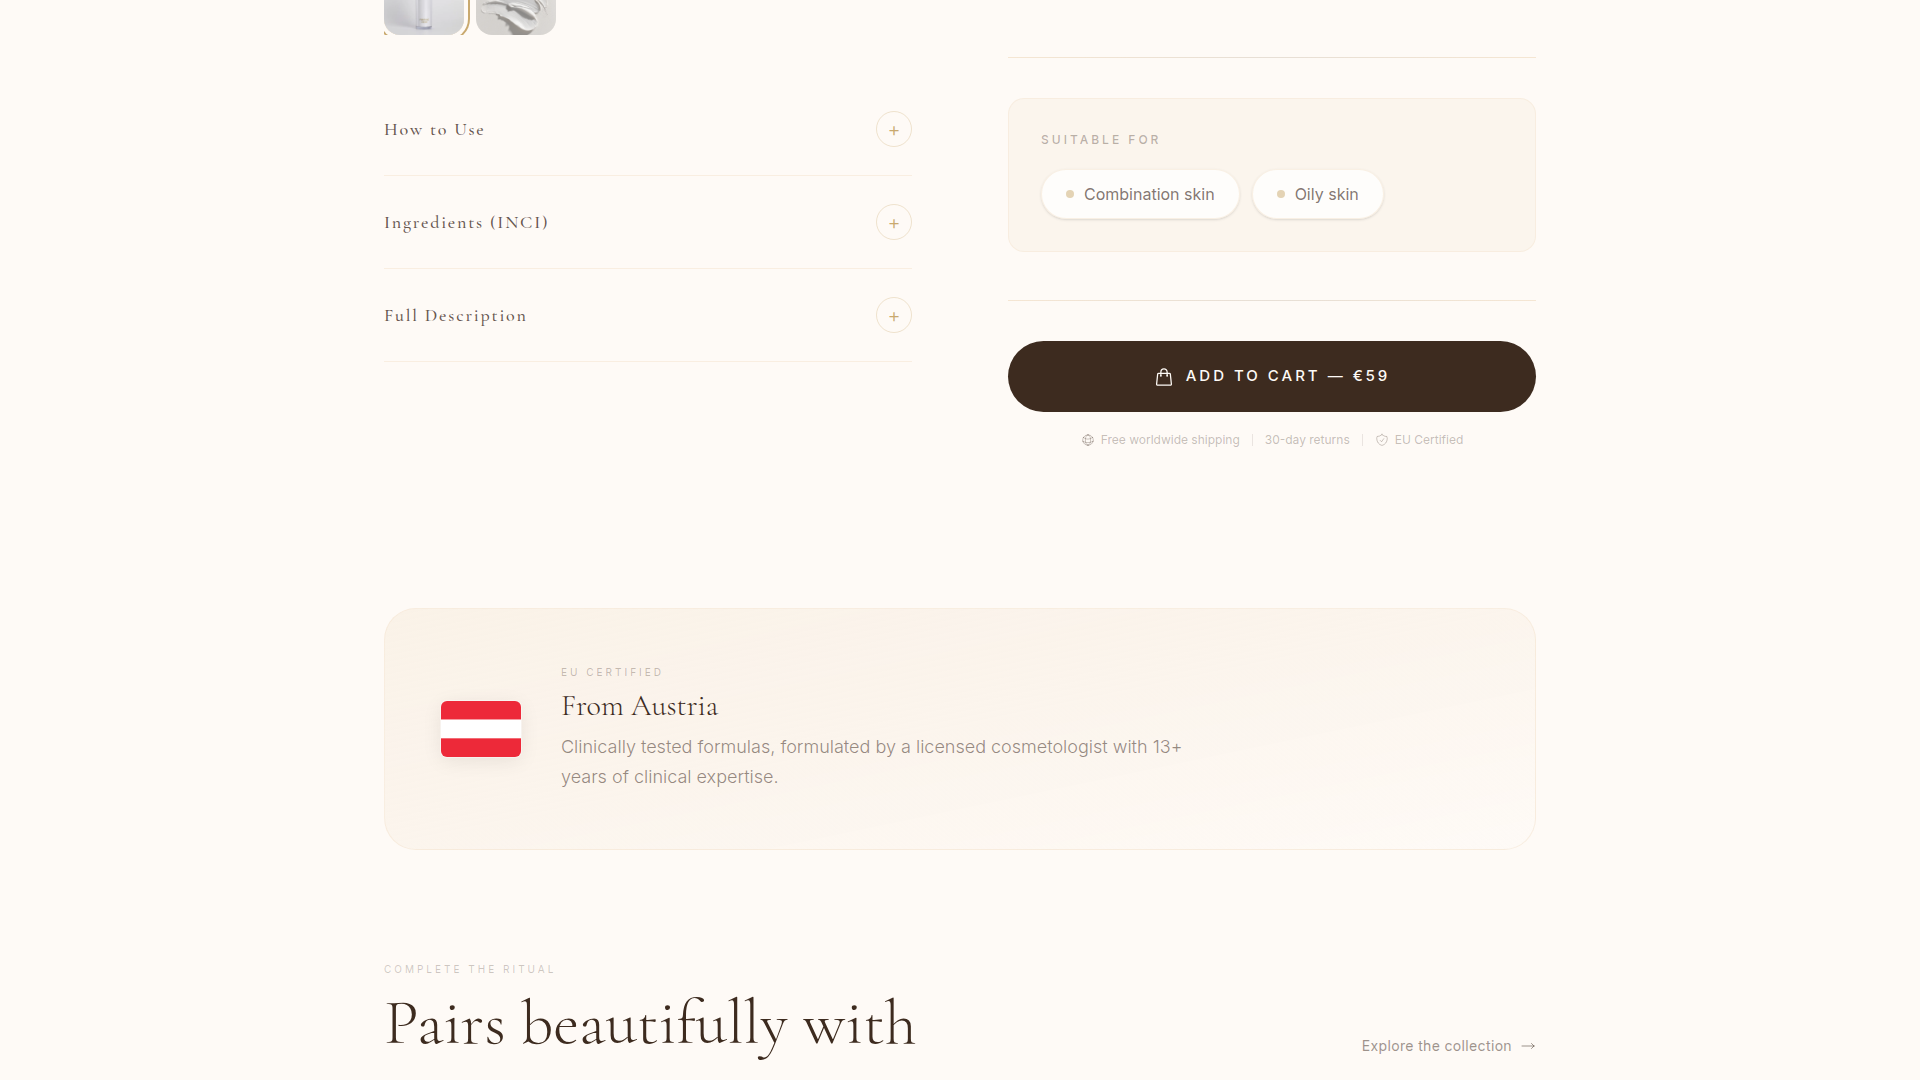
Task: Click the shopping bag icon in cart button
Action: 1163,376
